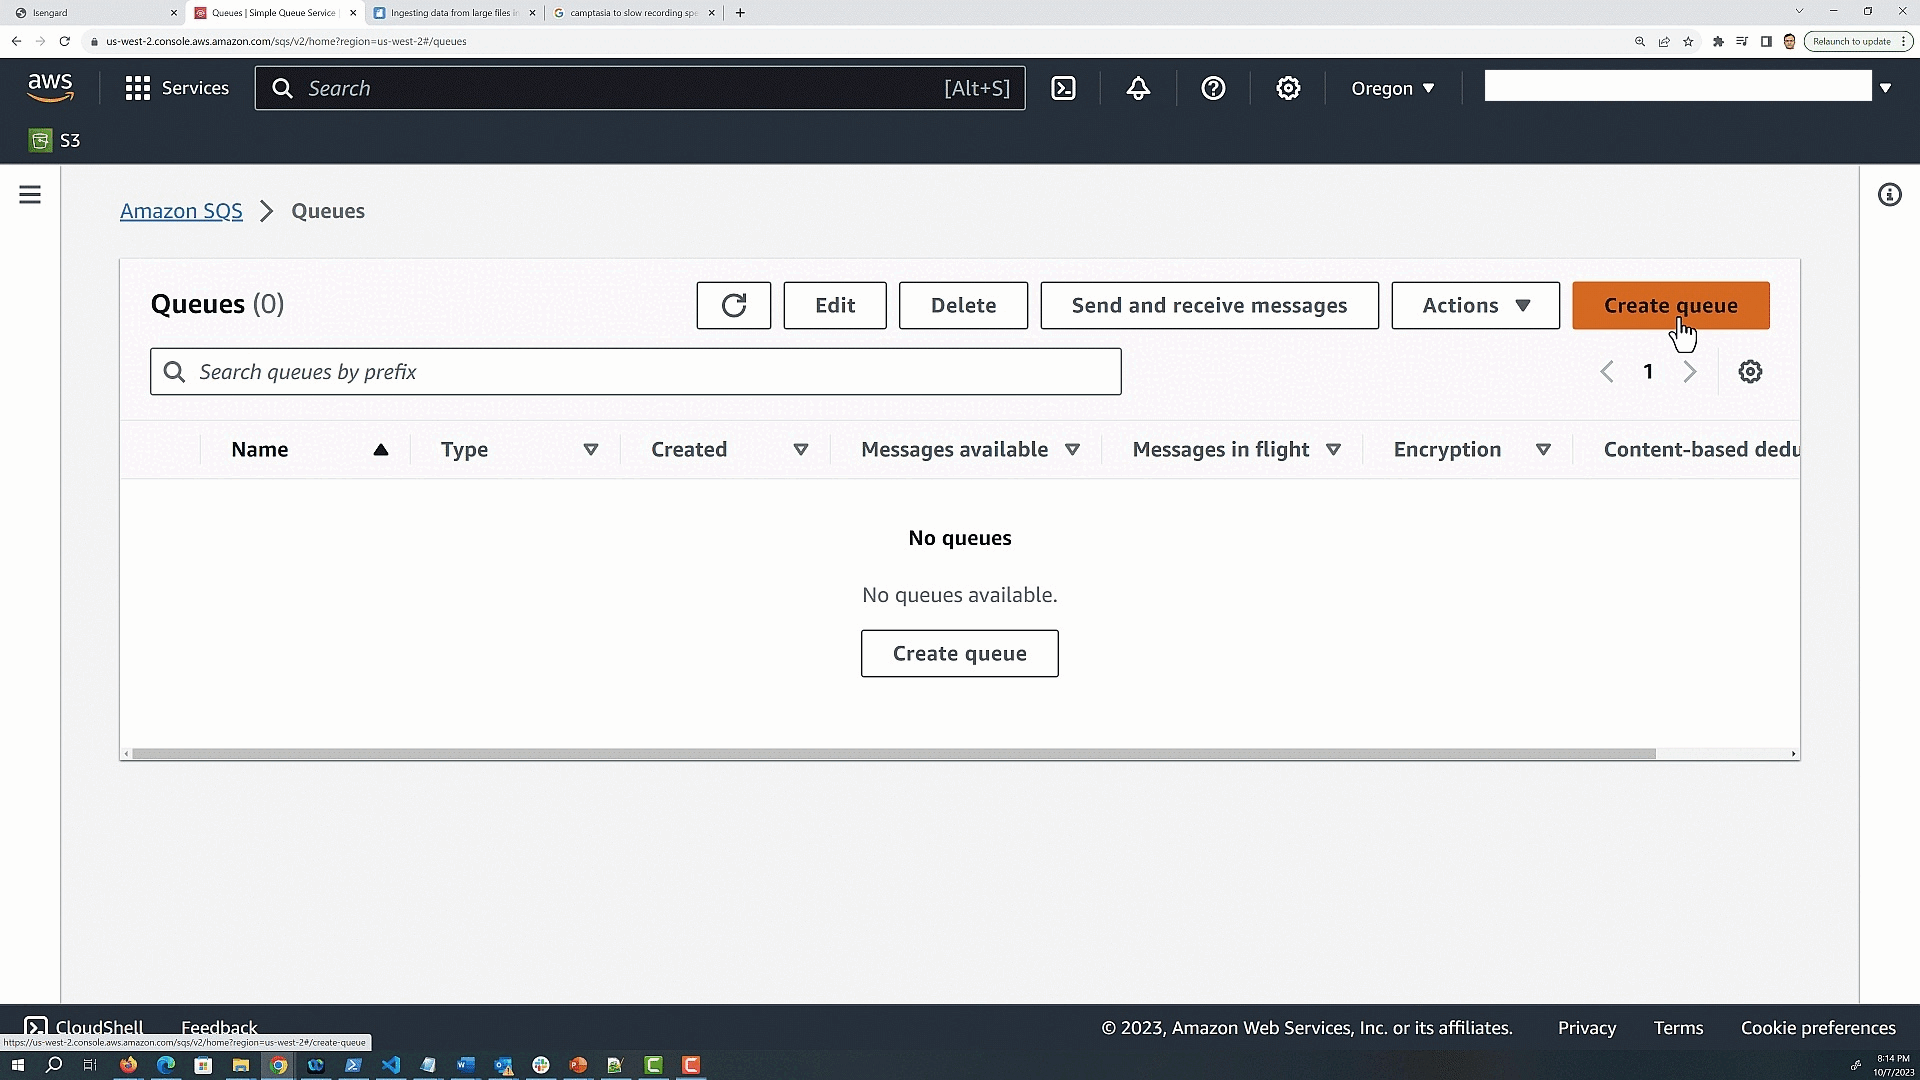Click the orange Create queue button

click(1670, 305)
